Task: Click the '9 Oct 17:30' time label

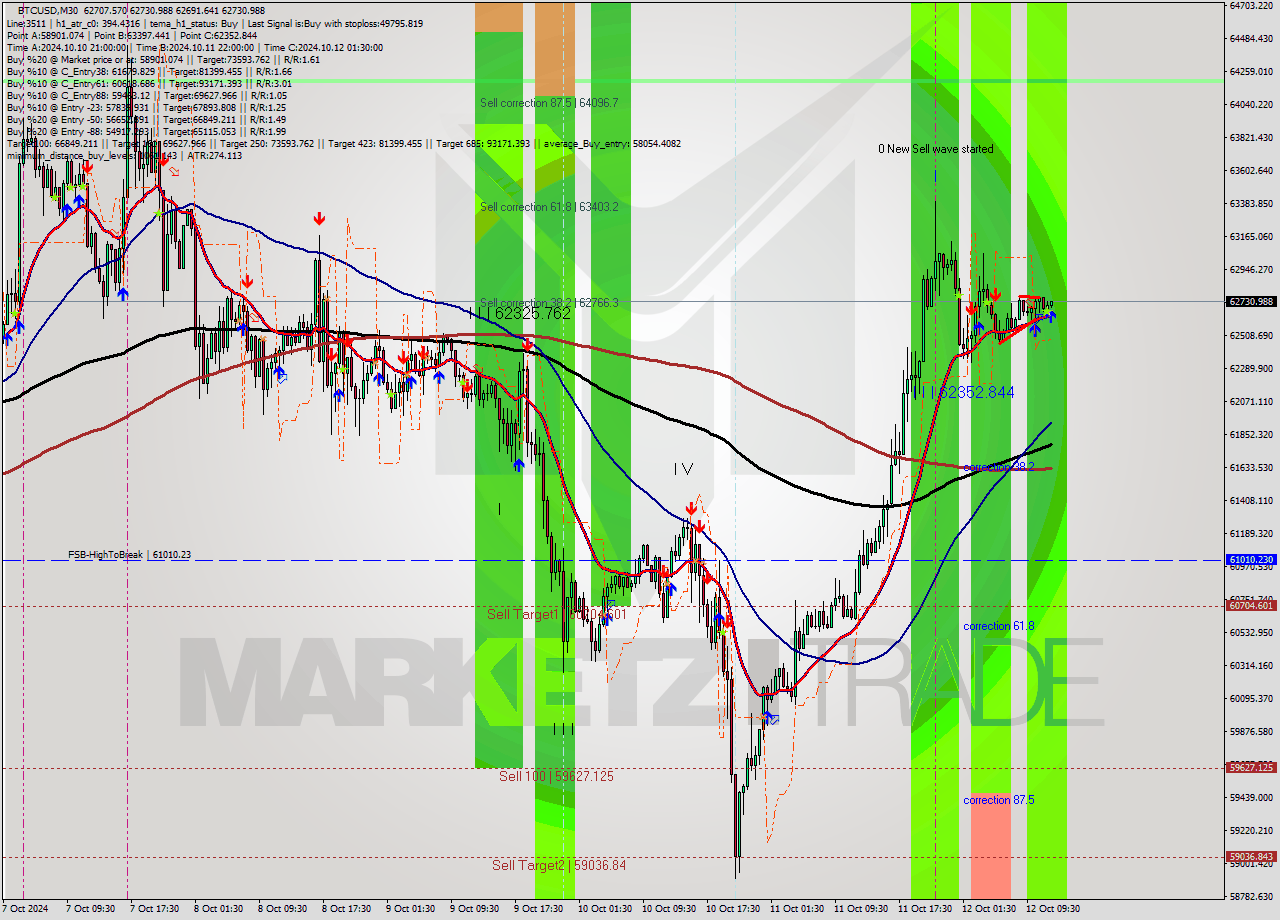Action: click(x=538, y=909)
